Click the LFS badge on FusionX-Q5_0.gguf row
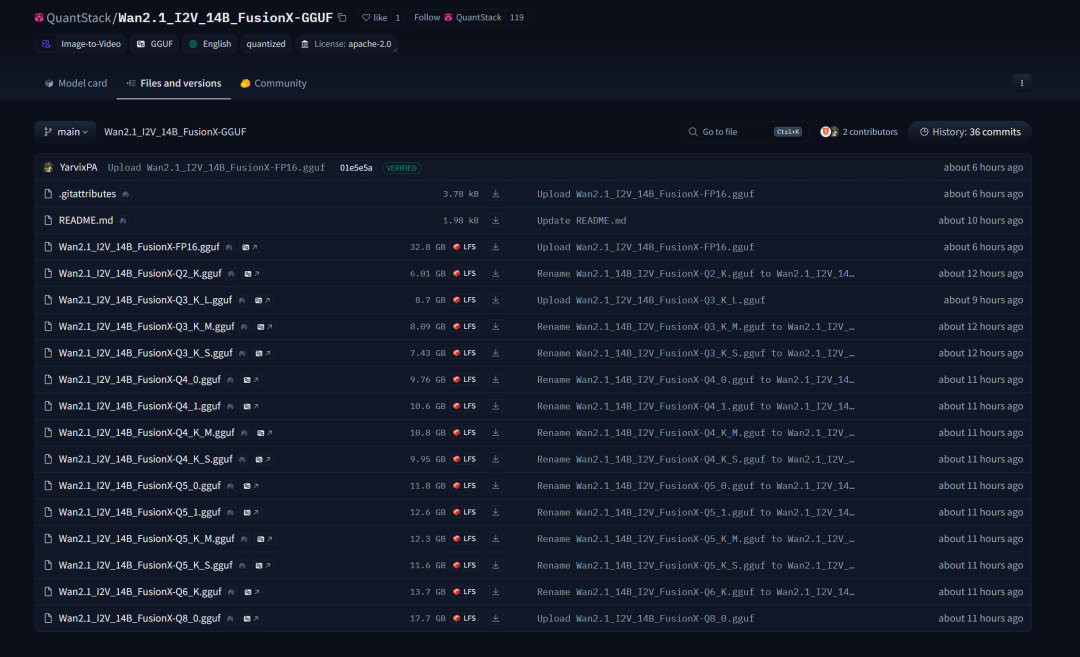 coord(465,486)
